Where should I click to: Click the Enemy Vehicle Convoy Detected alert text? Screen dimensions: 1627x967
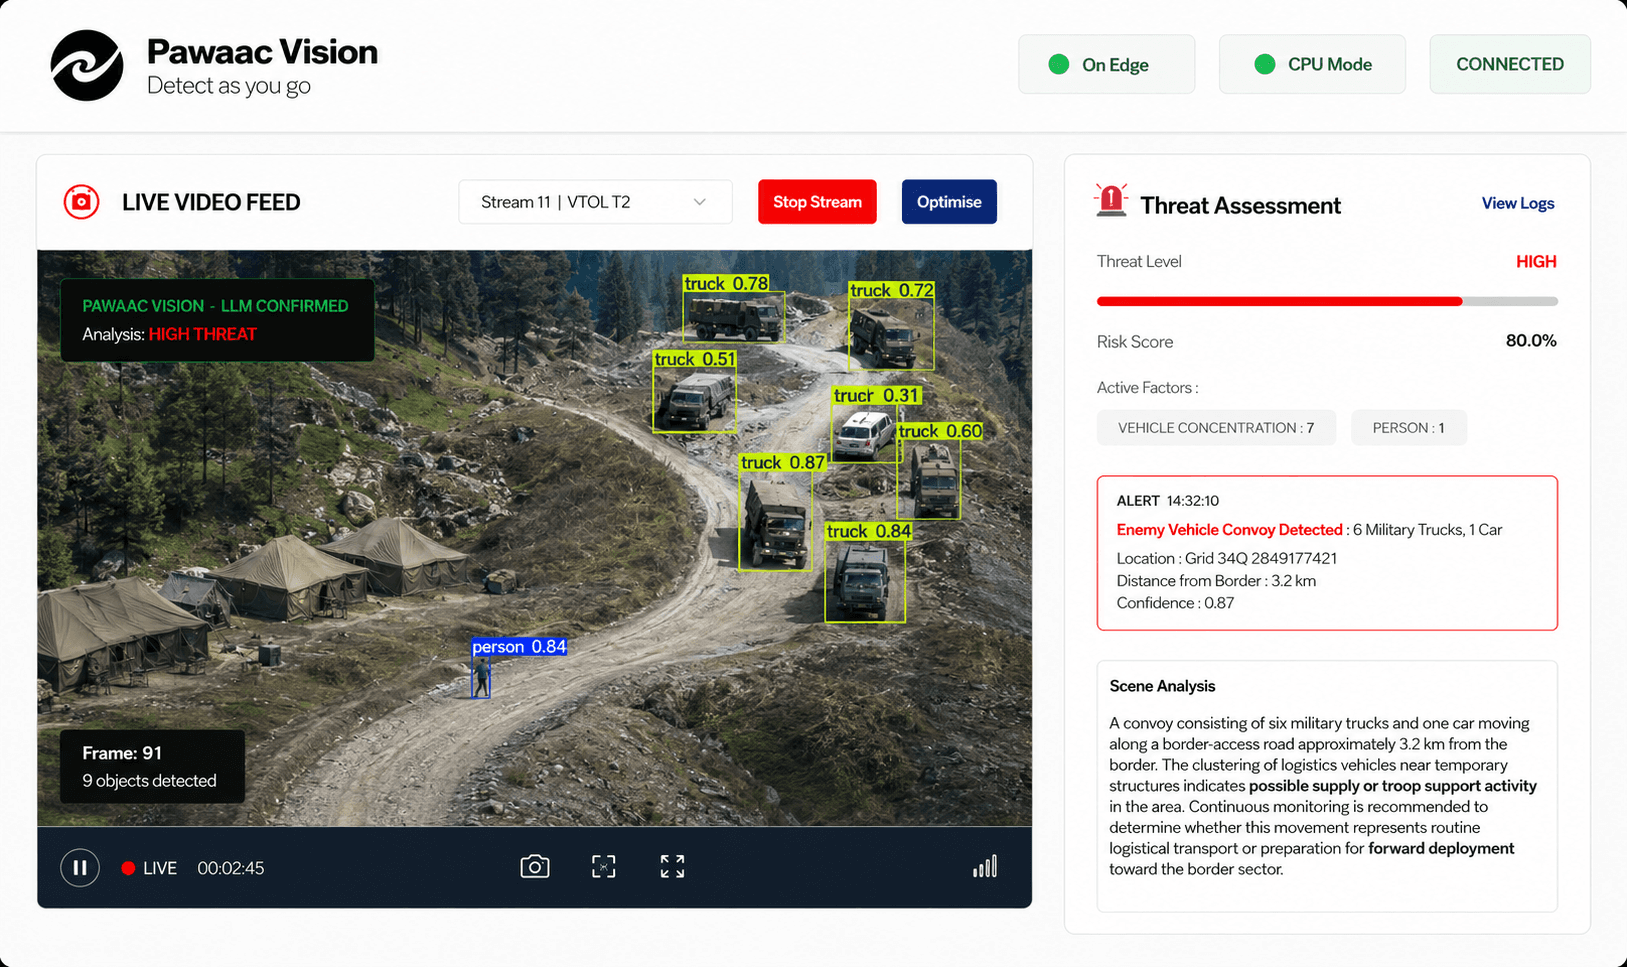point(1229,530)
